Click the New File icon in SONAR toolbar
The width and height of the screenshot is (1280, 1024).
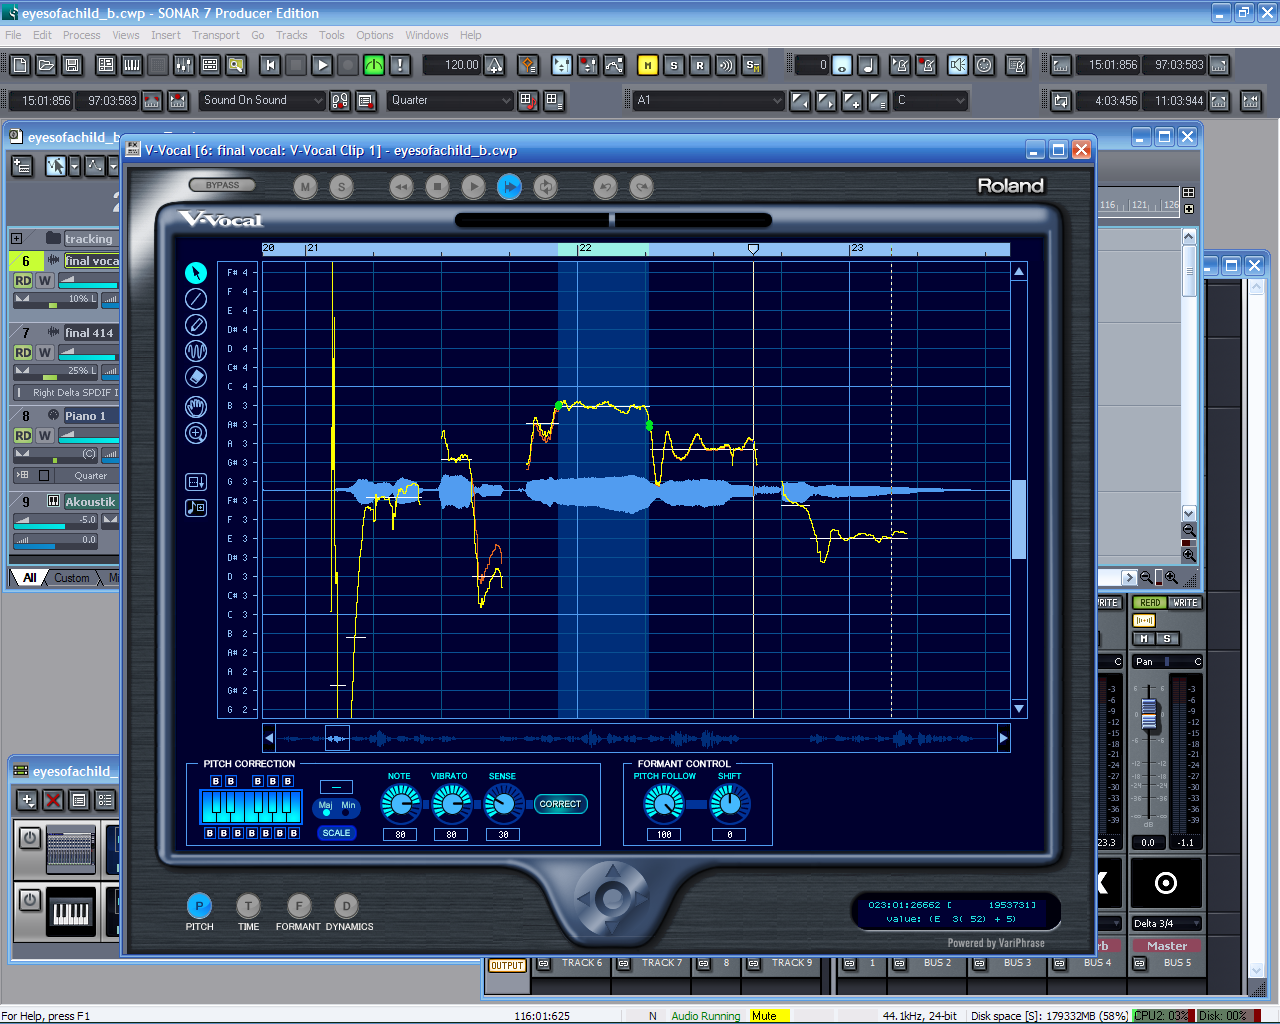20,65
